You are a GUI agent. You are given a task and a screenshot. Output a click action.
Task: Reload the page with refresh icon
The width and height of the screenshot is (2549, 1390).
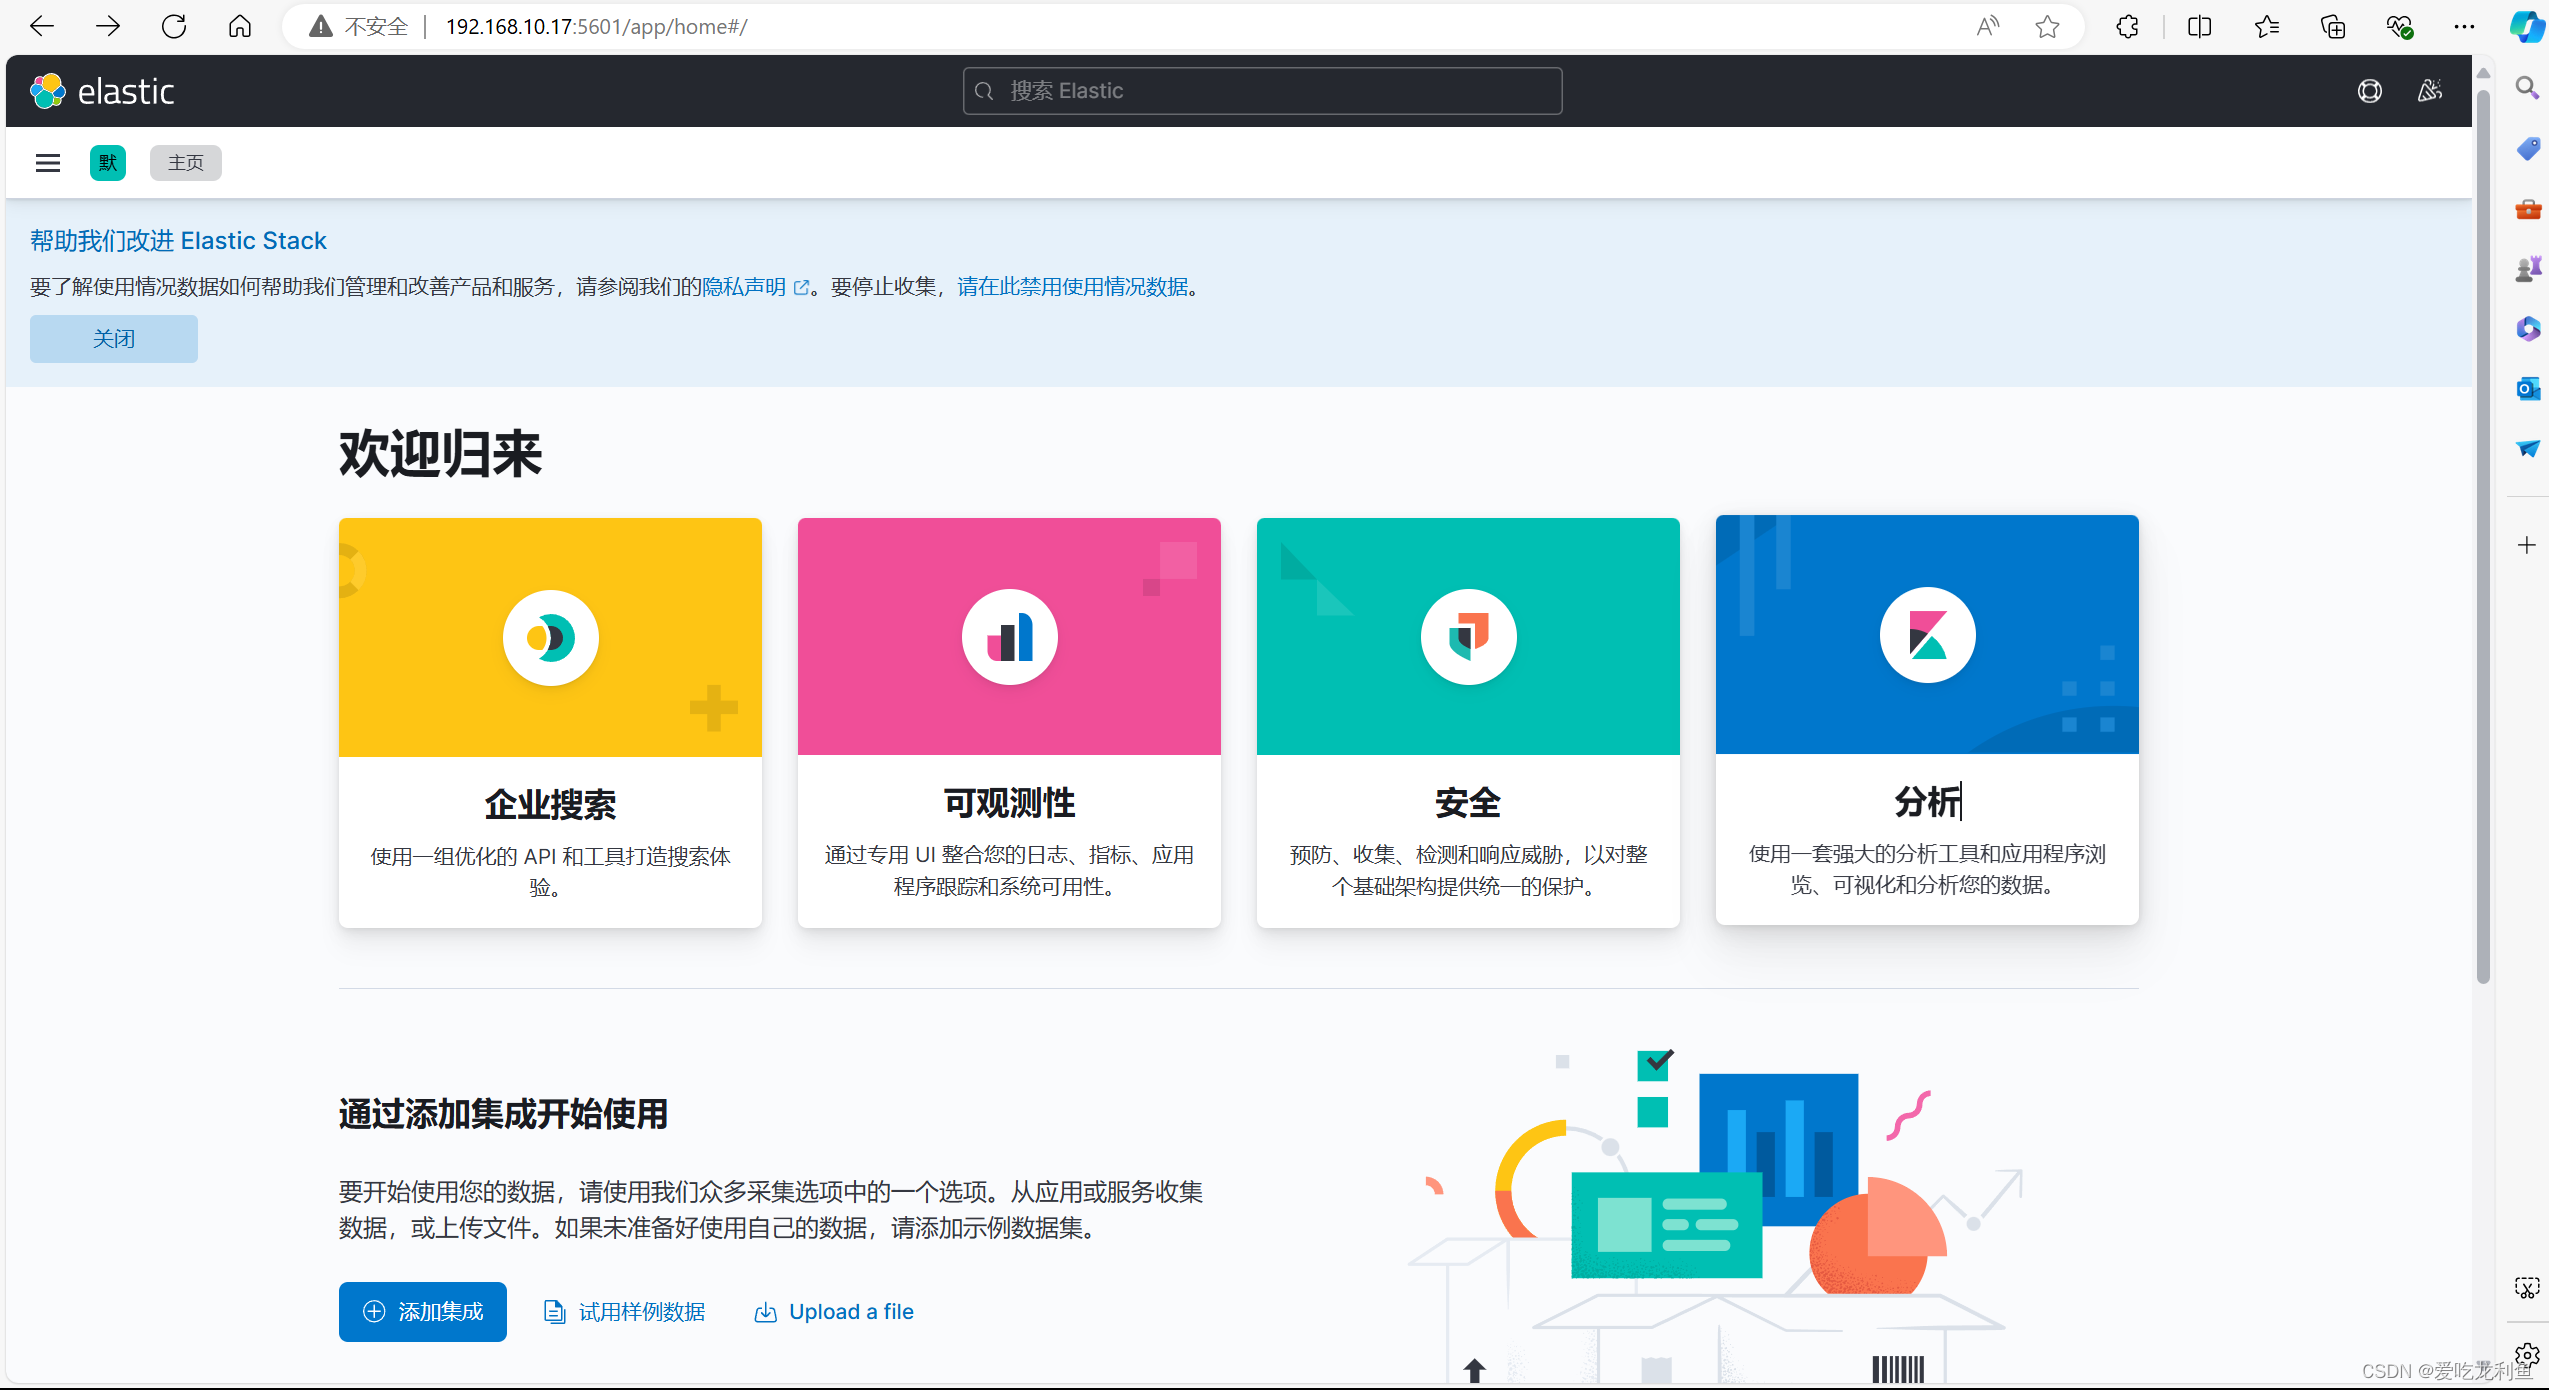click(x=174, y=26)
